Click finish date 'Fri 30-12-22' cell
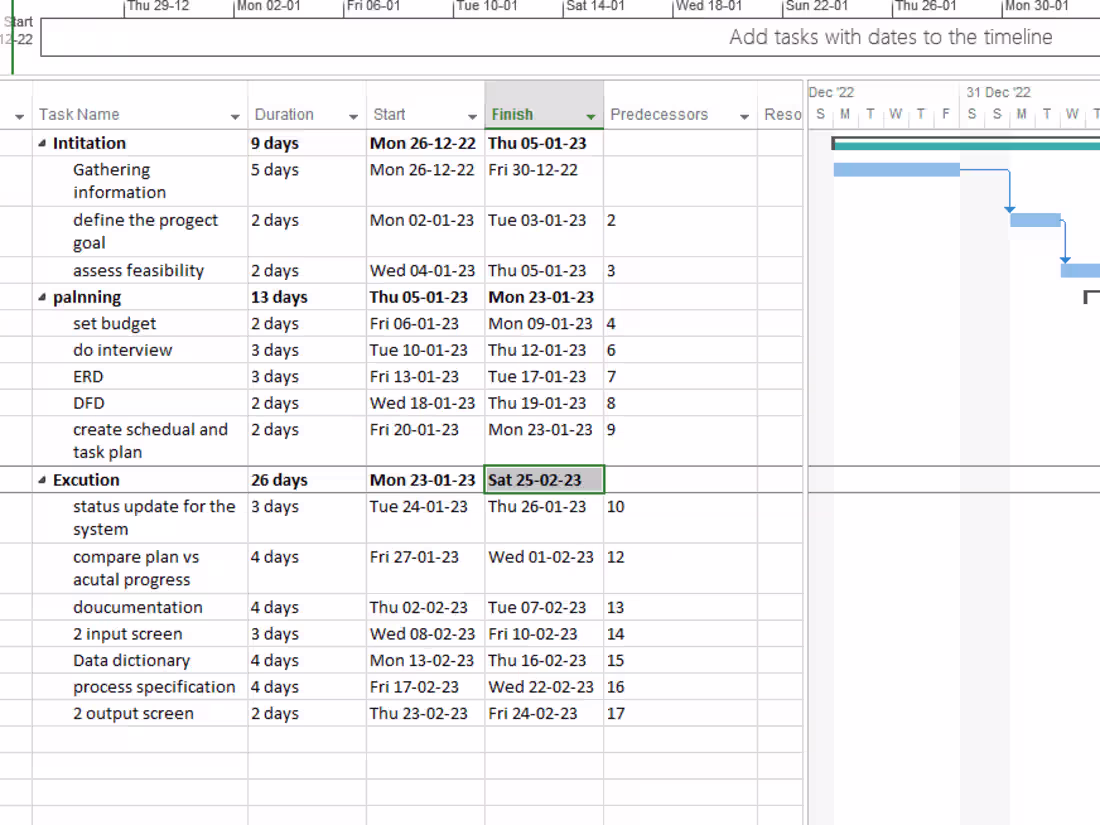Screen dimensions: 1100x825 (544, 181)
